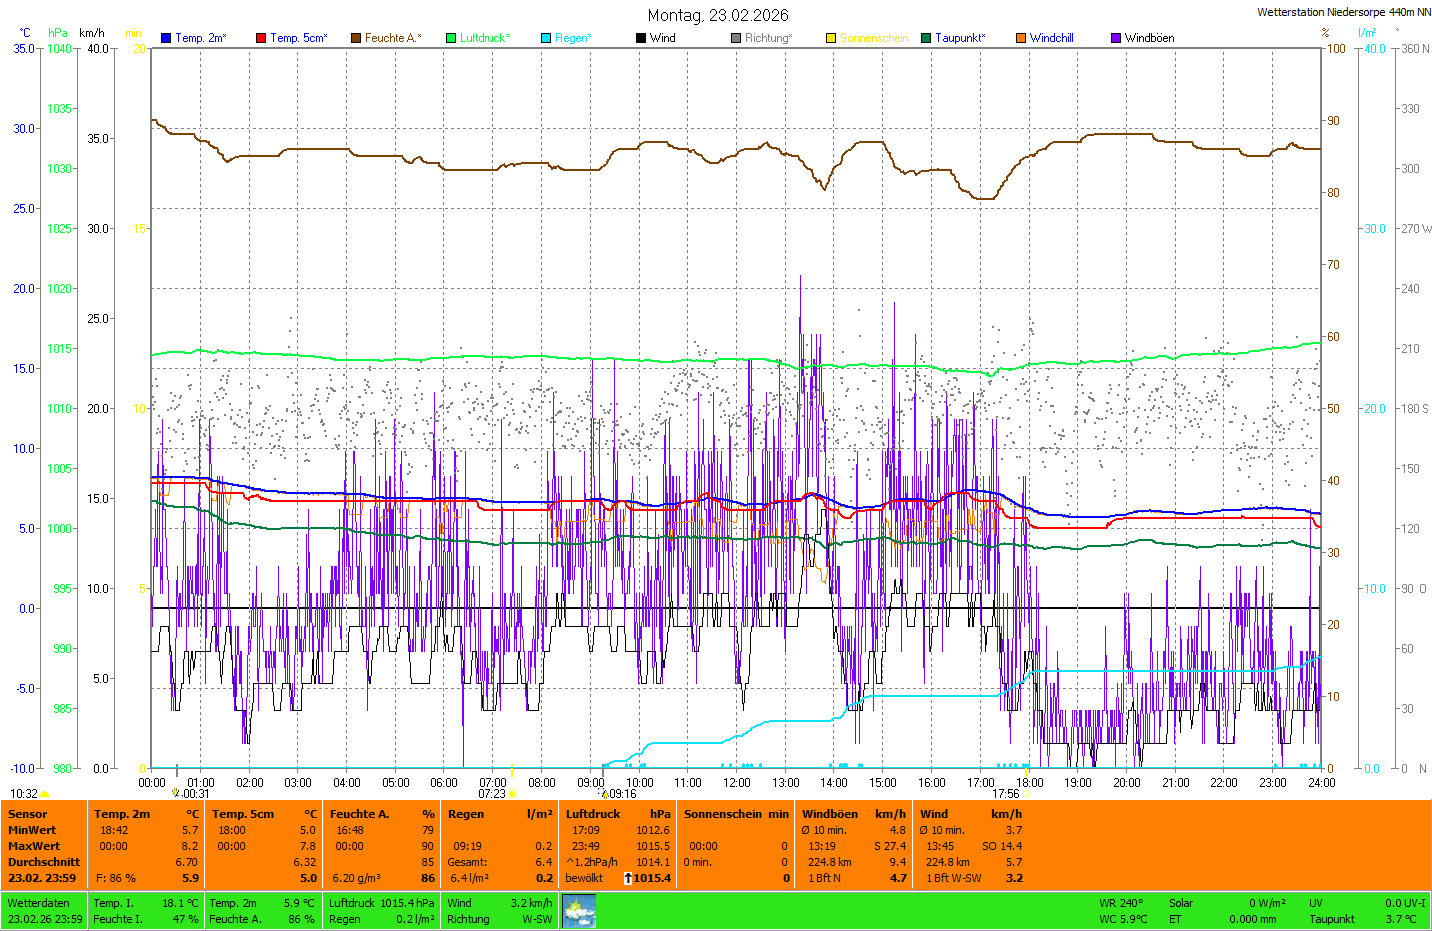Click the blue Temp. 2m legend square

[x=166, y=38]
